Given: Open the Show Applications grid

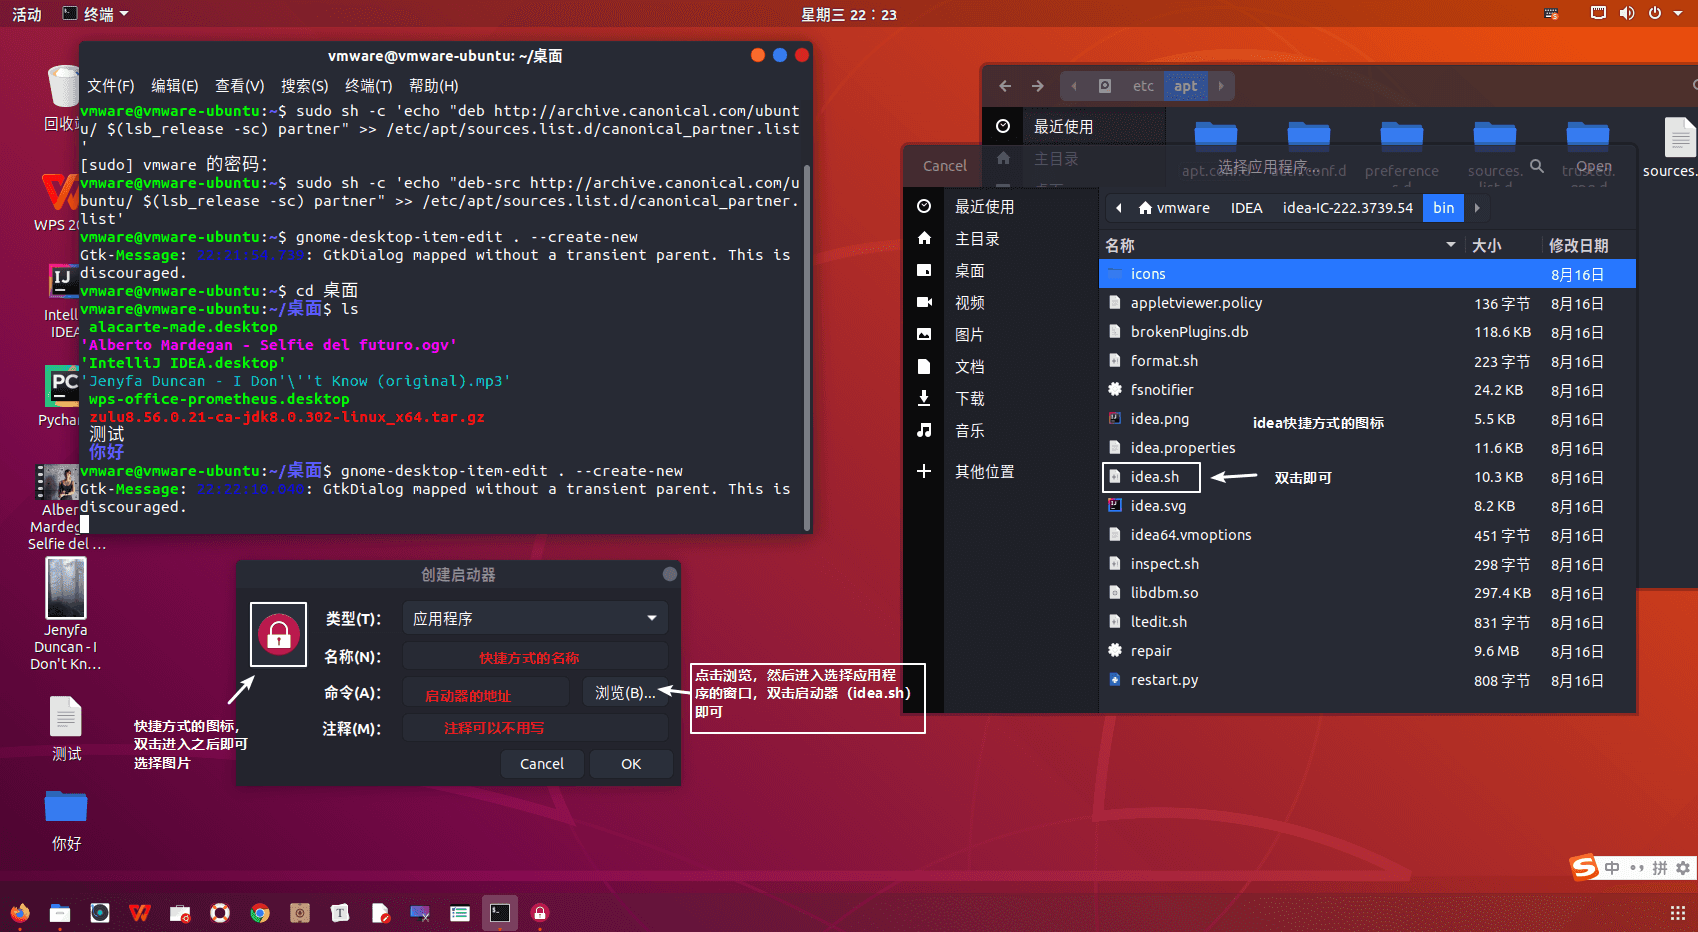Looking at the screenshot, I should [1678, 912].
